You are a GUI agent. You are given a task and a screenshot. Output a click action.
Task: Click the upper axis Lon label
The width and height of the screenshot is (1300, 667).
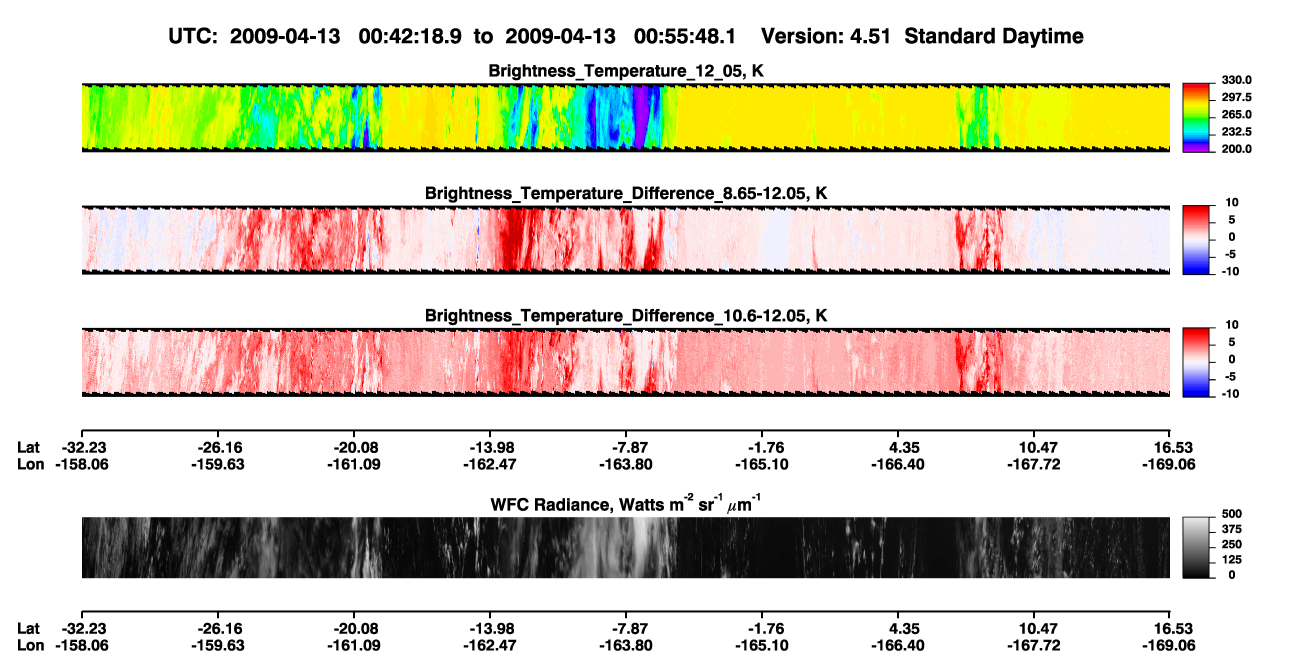(31, 464)
